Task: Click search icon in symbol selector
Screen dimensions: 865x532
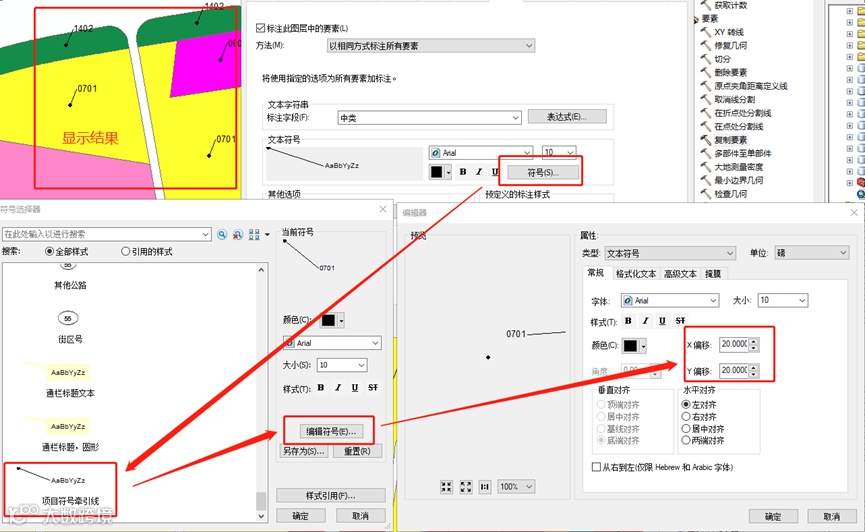Action: (x=222, y=235)
